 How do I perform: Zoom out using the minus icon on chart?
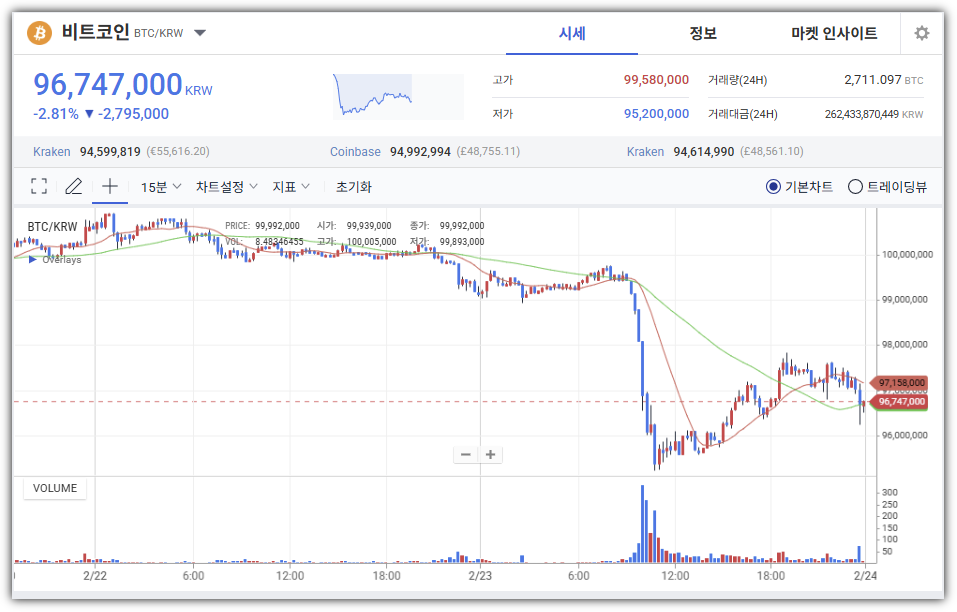tap(465, 454)
